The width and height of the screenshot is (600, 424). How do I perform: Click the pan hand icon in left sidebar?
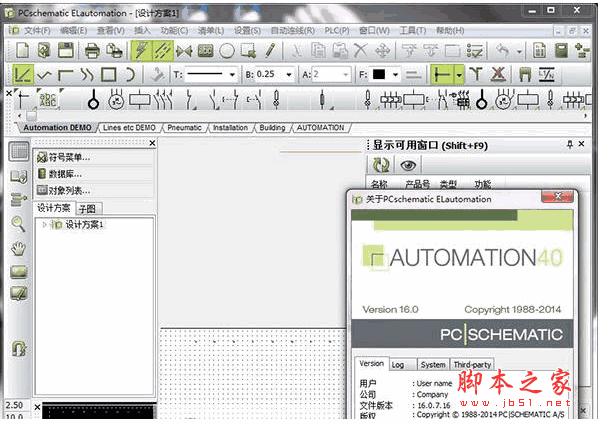tap(18, 249)
